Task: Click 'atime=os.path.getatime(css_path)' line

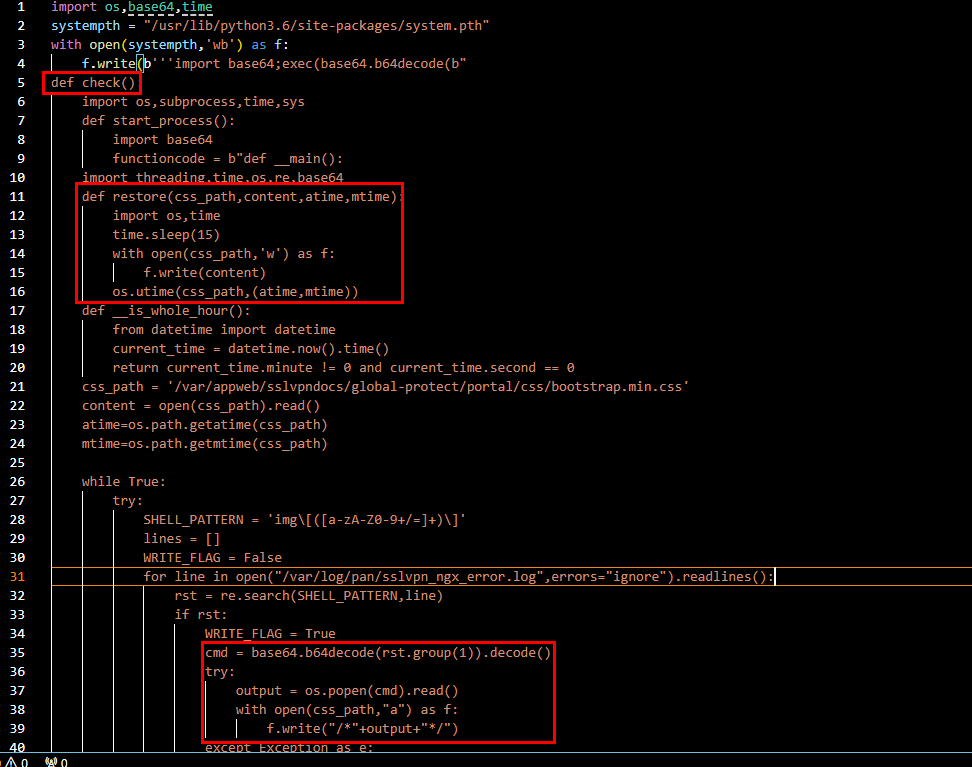Action: click(x=205, y=424)
